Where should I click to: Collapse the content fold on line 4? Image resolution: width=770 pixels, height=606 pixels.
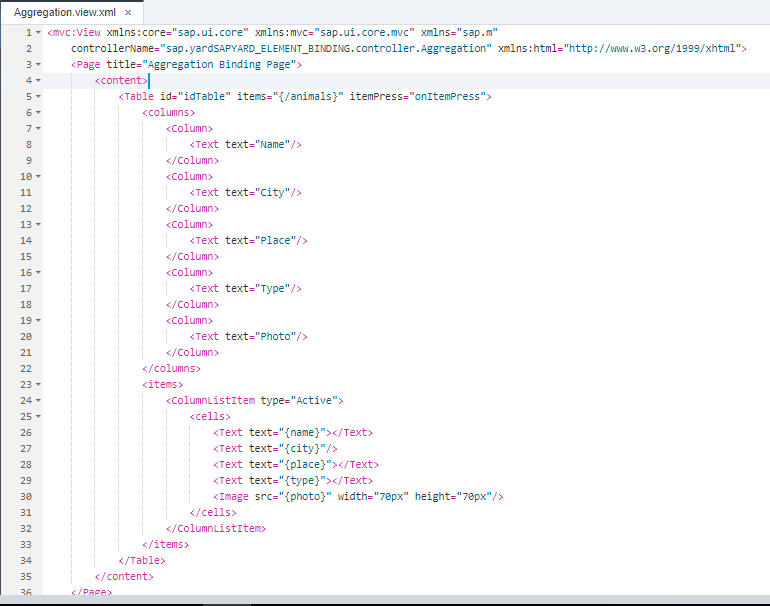coord(38,81)
